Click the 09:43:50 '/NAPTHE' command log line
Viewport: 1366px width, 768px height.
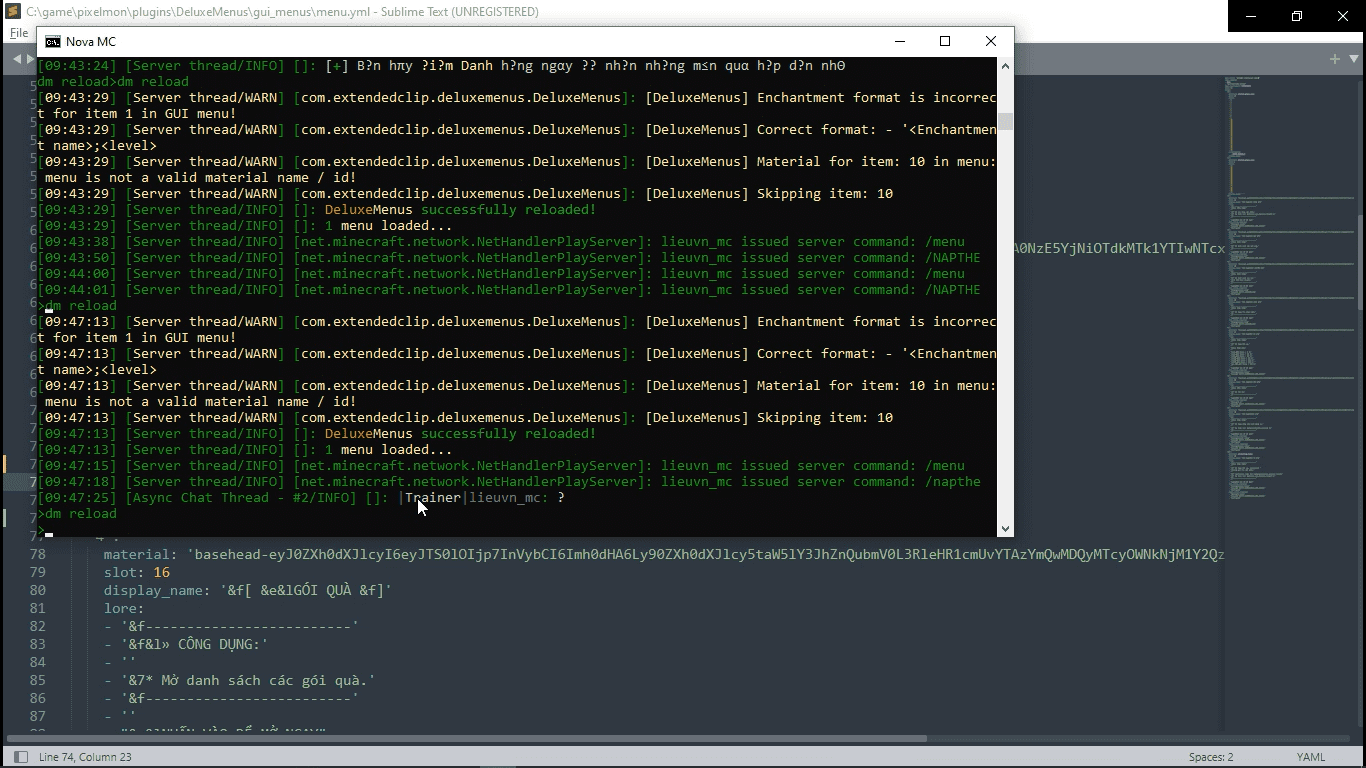[509, 257]
